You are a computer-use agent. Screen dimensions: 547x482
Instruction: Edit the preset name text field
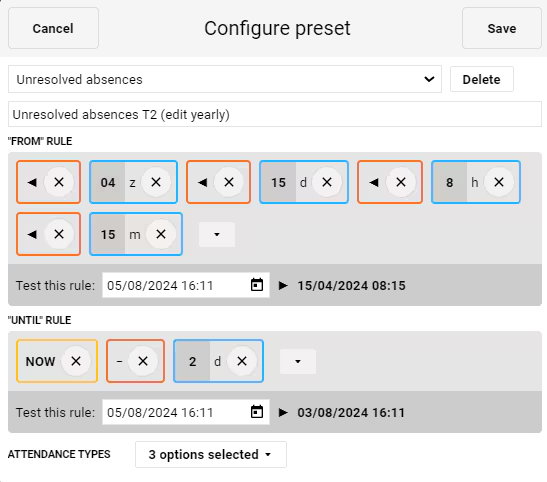275,114
